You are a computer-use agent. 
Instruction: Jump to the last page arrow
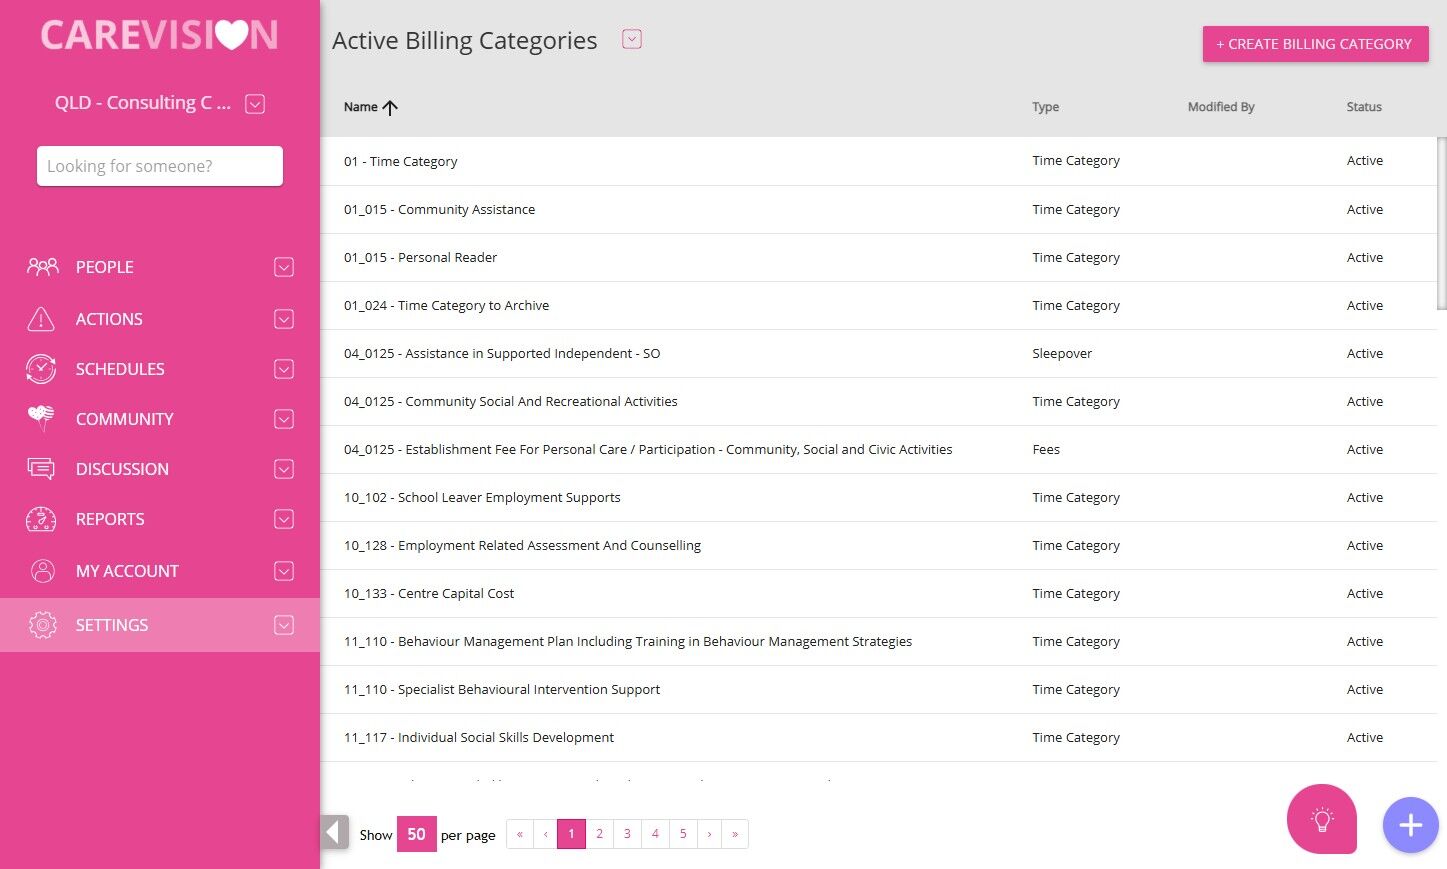pyautogui.click(x=735, y=834)
